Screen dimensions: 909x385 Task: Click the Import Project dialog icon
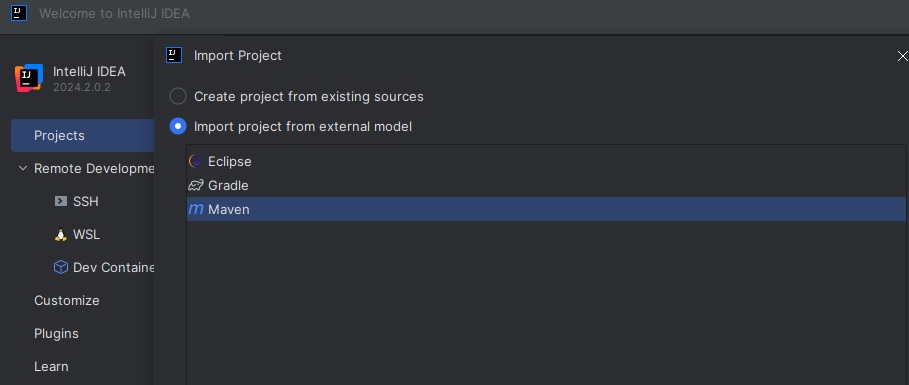(x=174, y=55)
